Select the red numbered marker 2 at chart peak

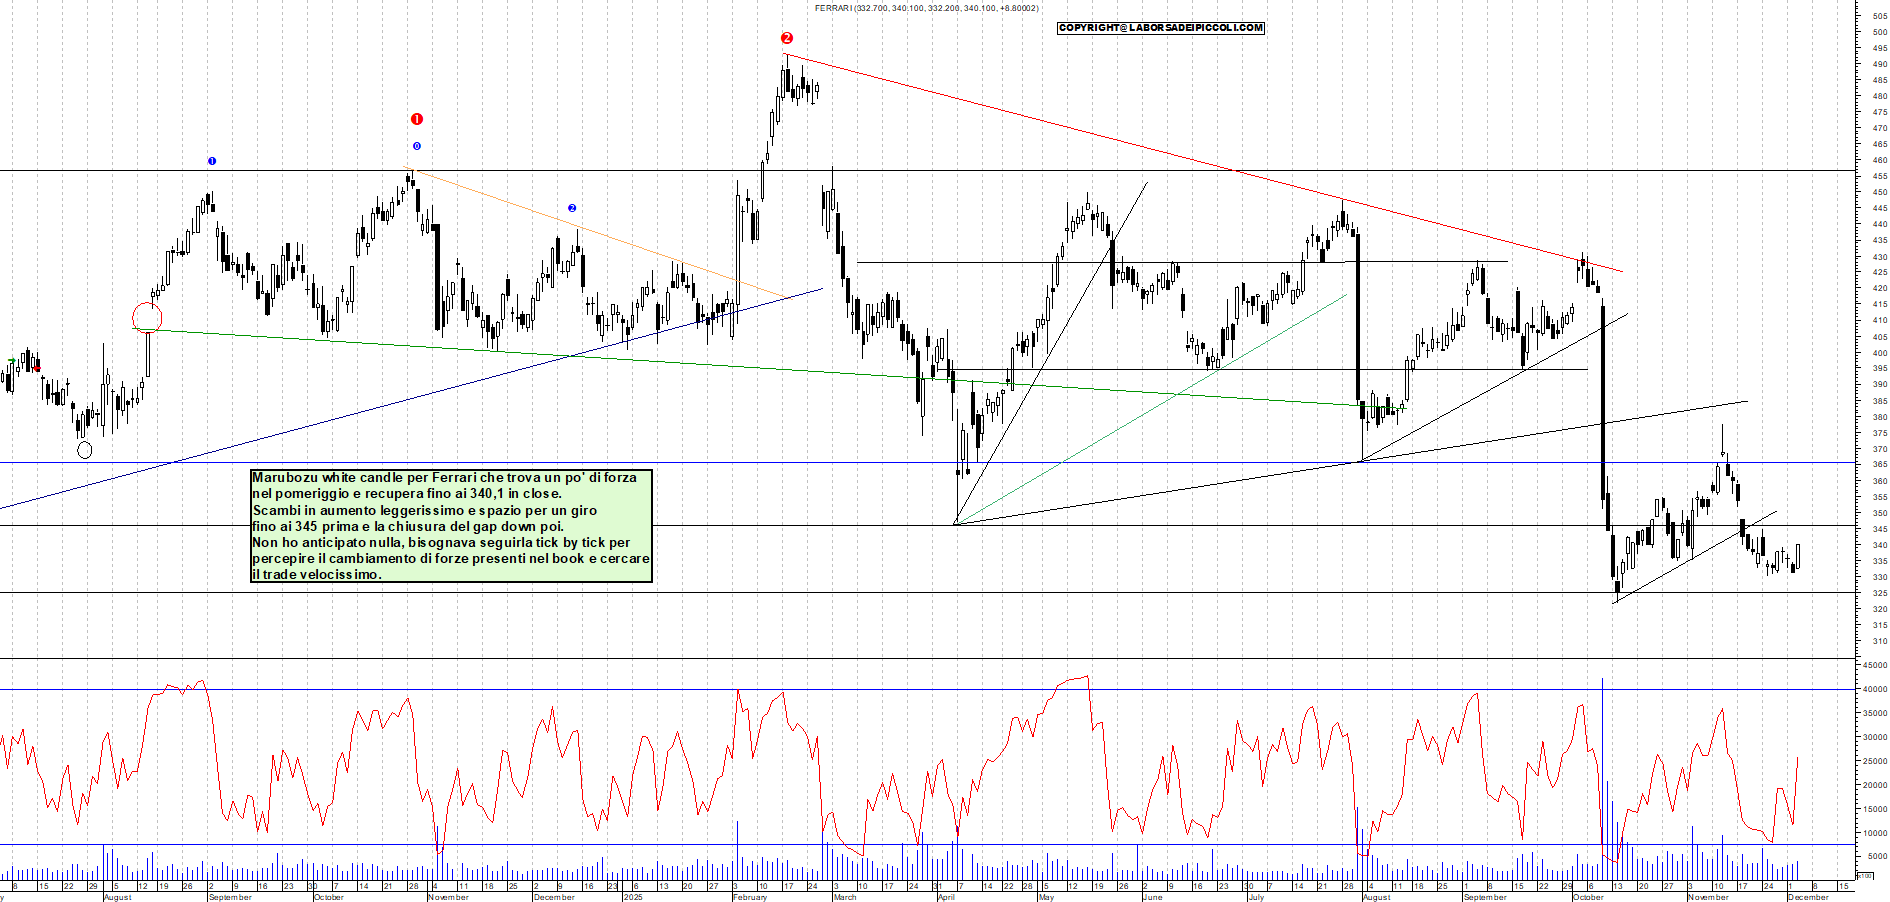786,38
